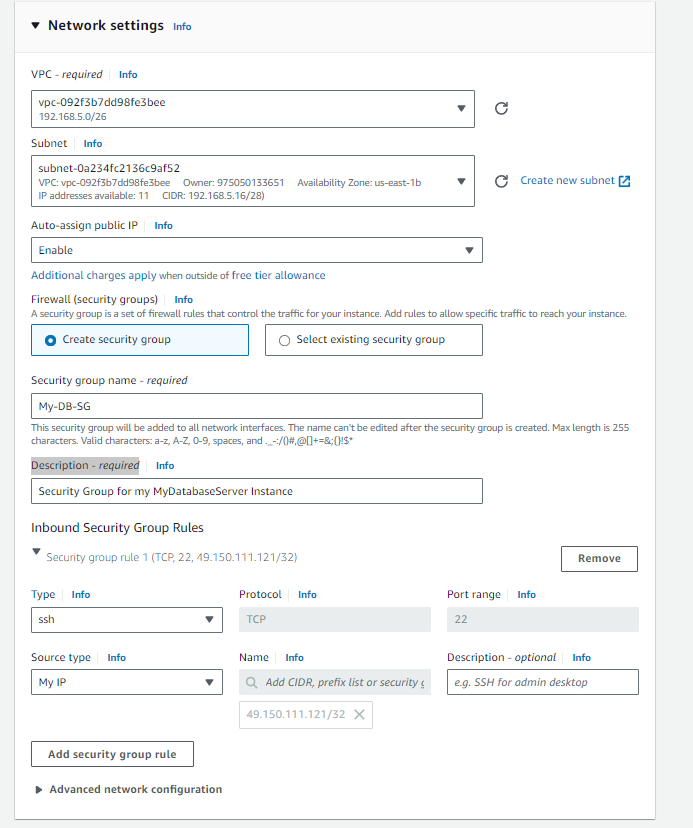Remove the 49.150.111.121/32 source chip

tap(359, 714)
